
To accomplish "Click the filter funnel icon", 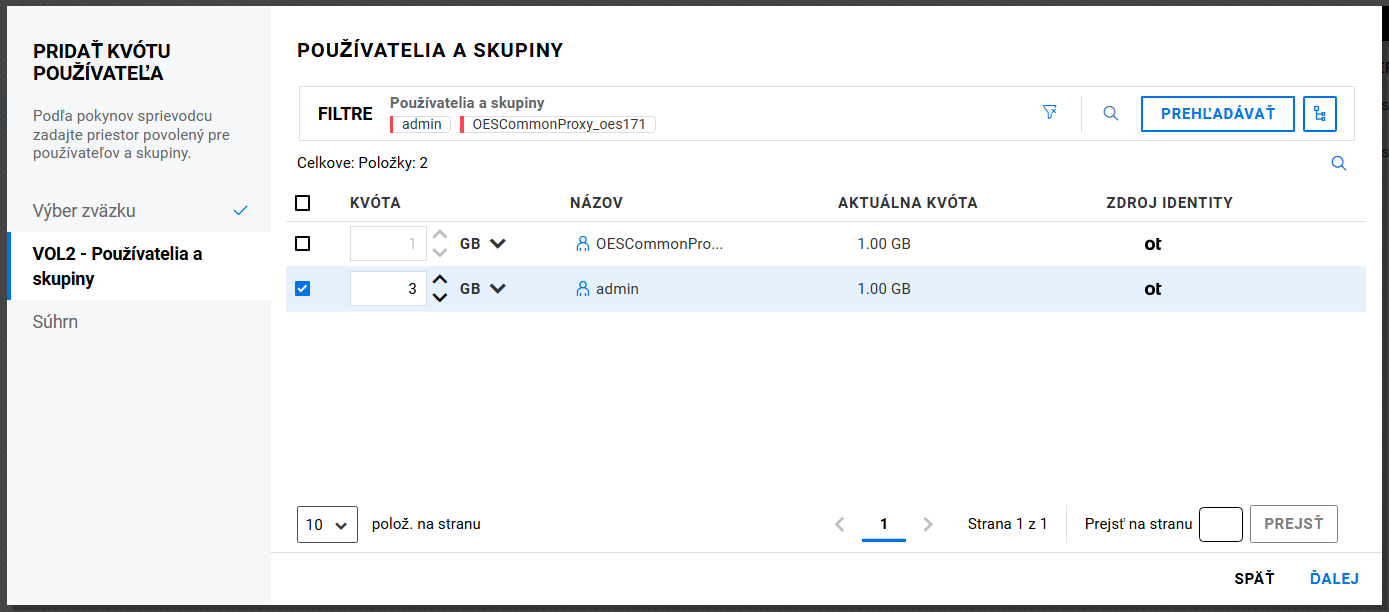I will [x=1049, y=113].
